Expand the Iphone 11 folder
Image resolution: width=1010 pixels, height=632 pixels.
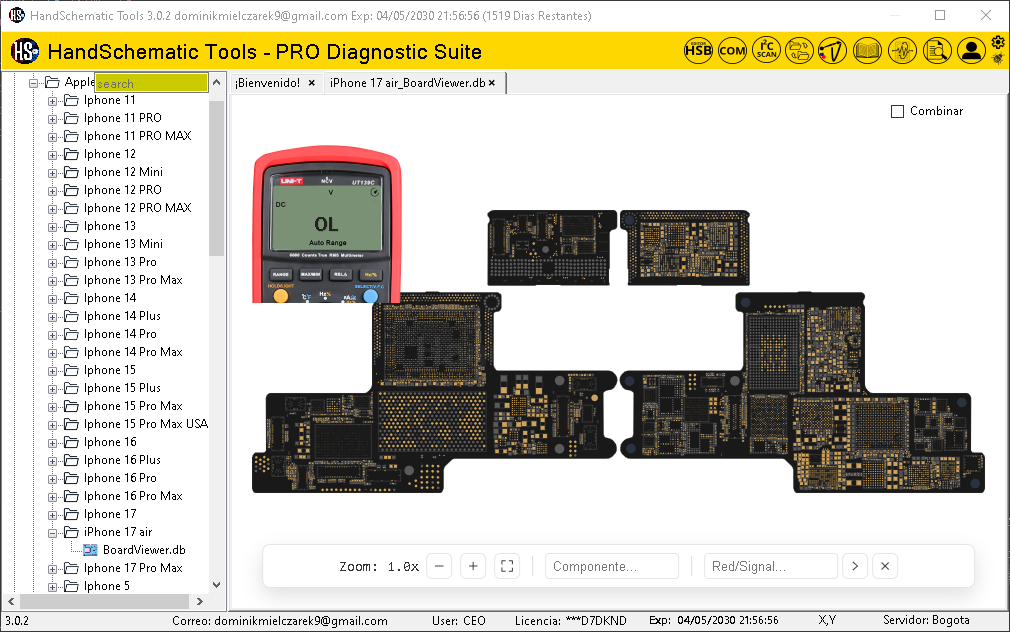pos(53,101)
